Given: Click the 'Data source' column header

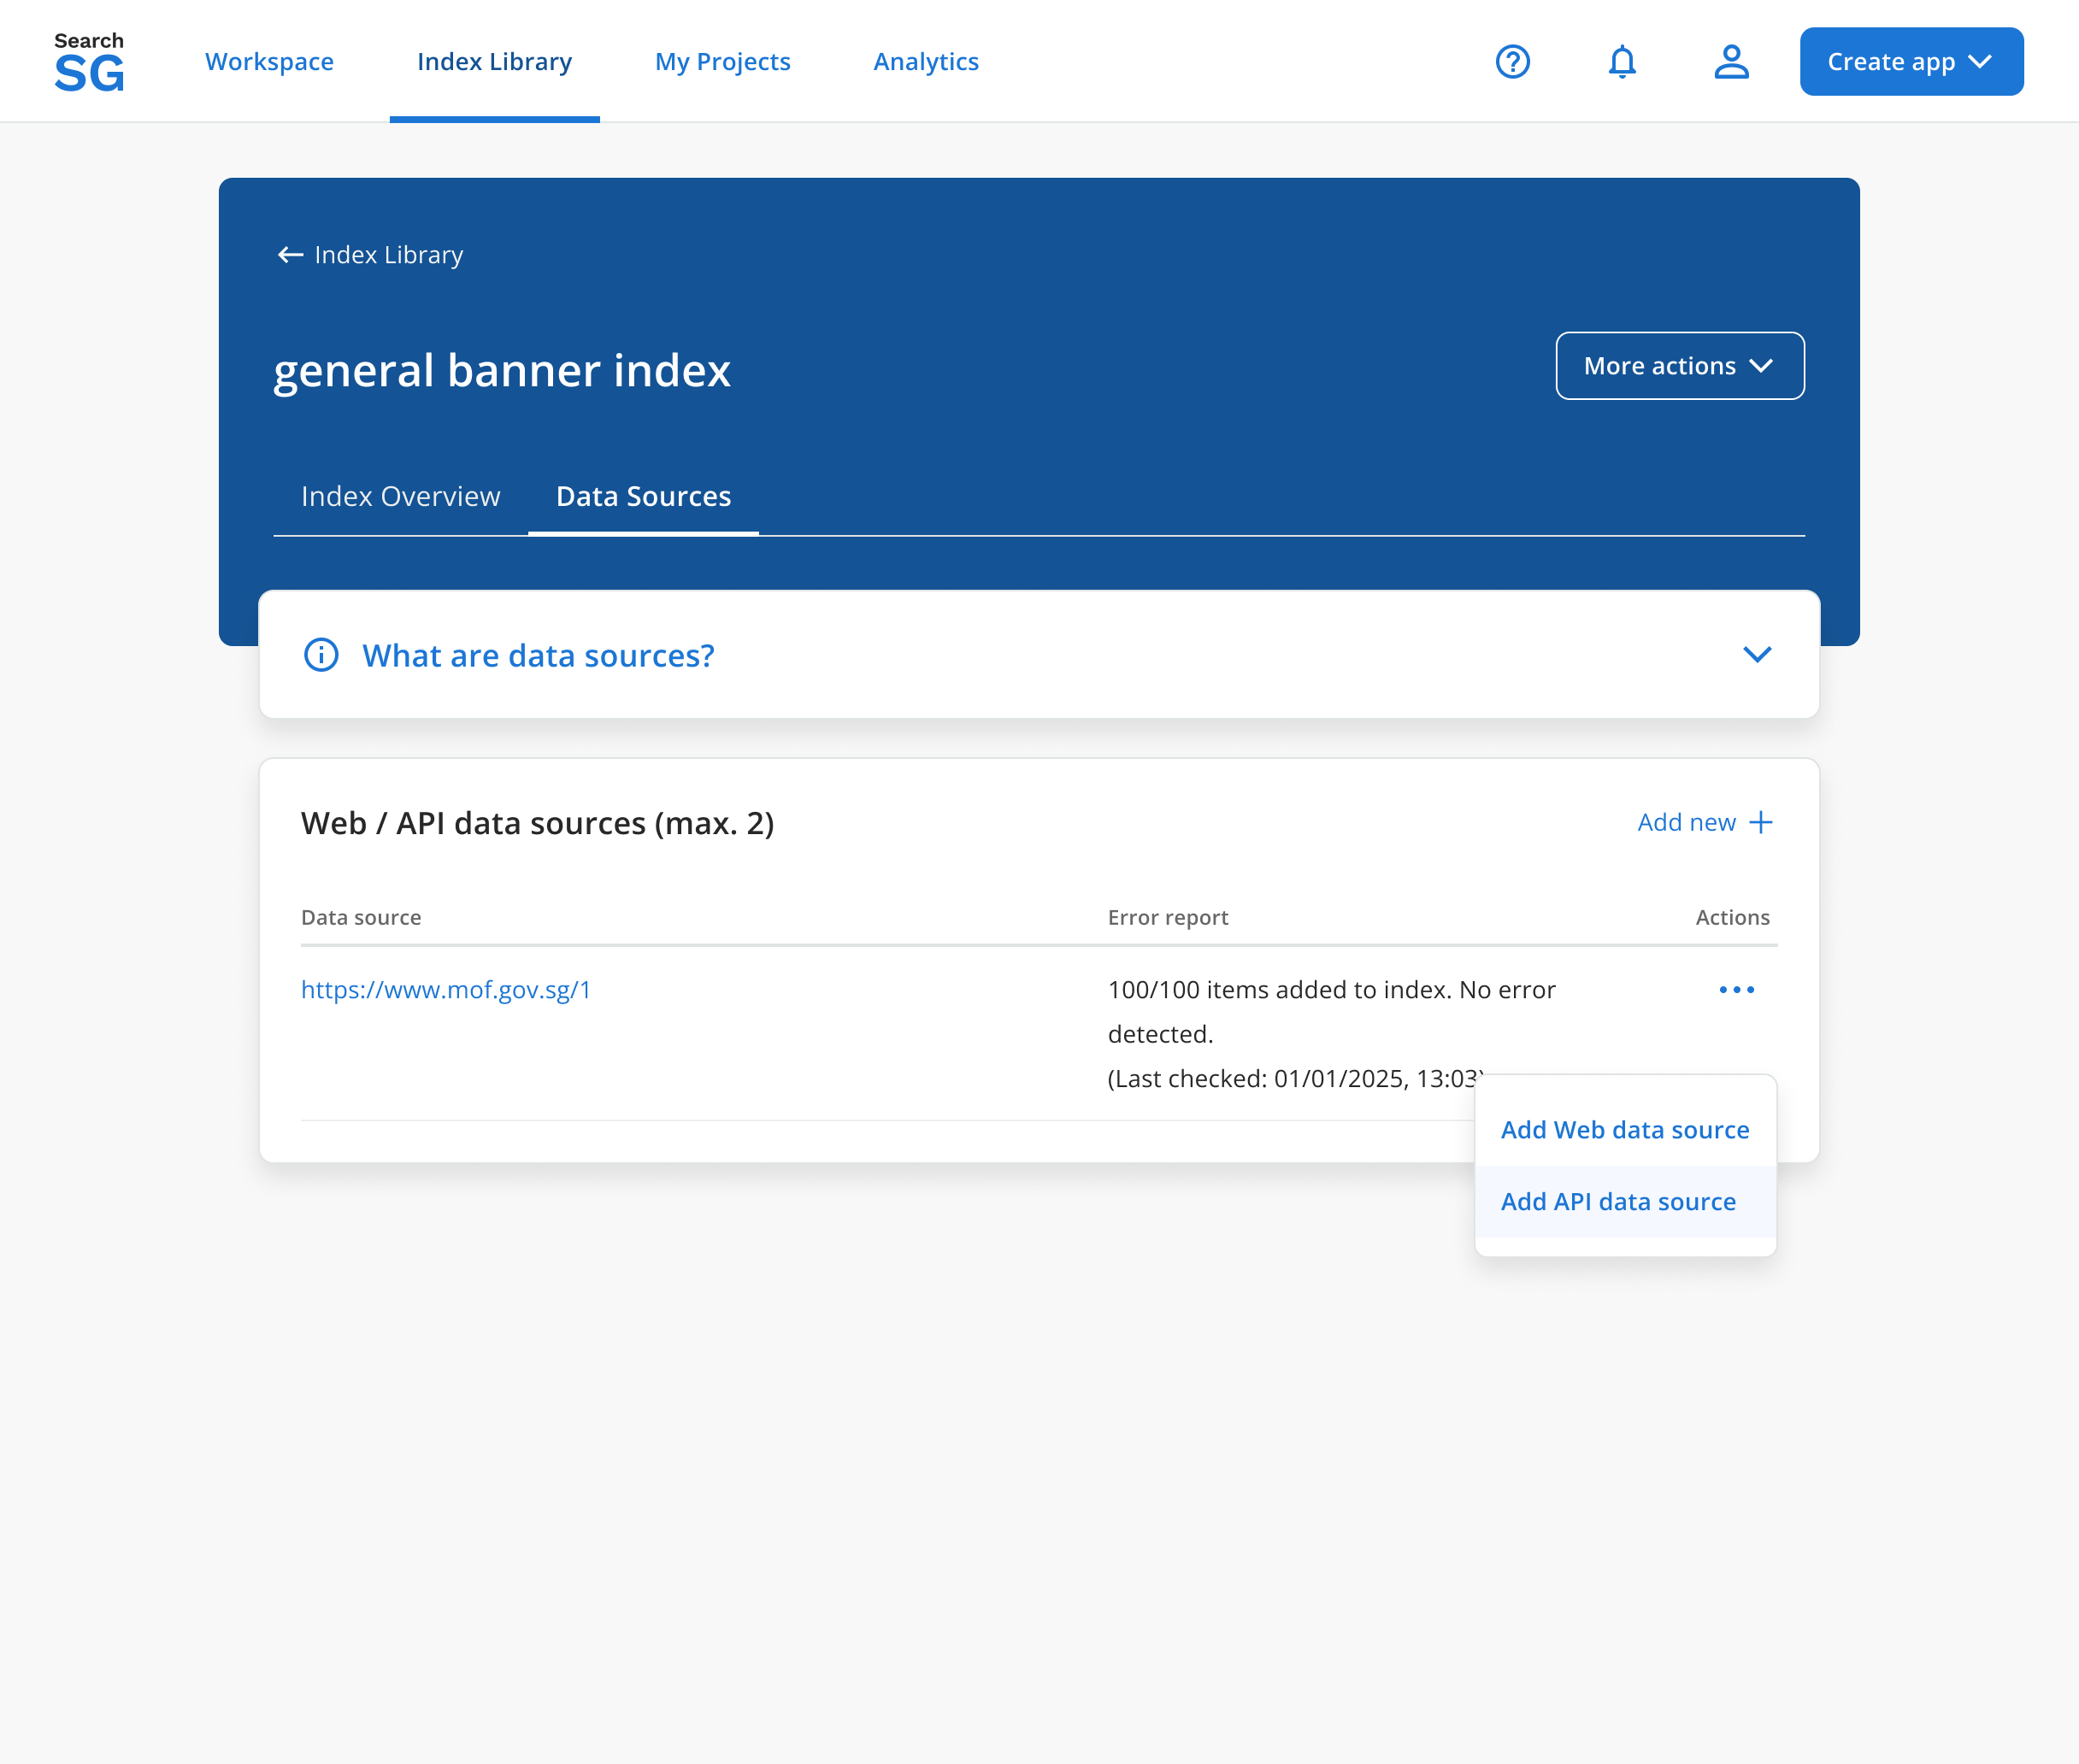Looking at the screenshot, I should pos(361,918).
